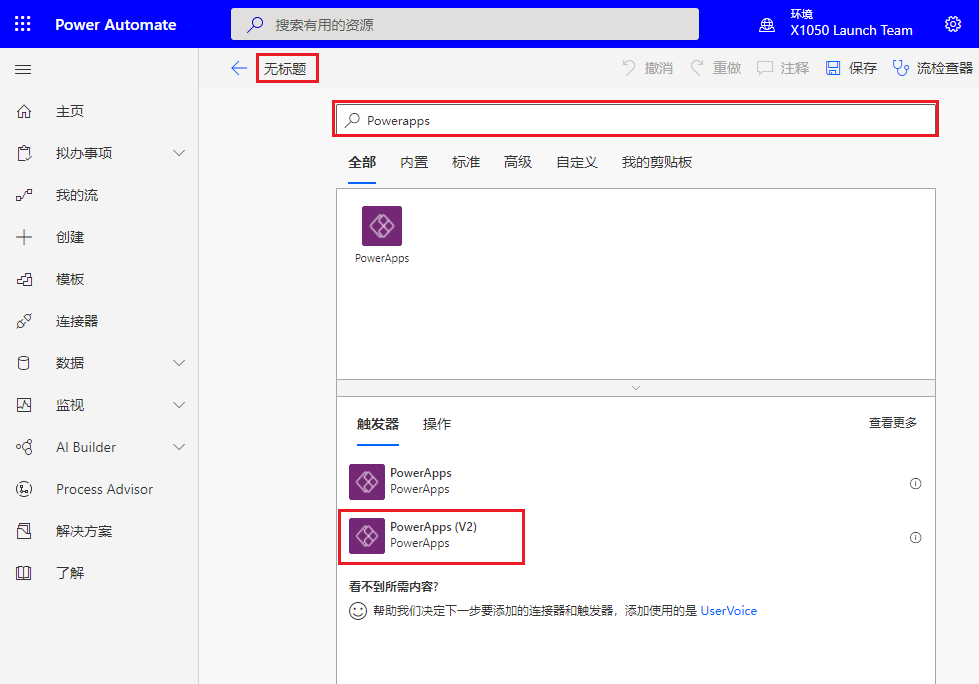The image size is (979, 684).
Task: Select the 触发器 tab
Action: coord(378,424)
